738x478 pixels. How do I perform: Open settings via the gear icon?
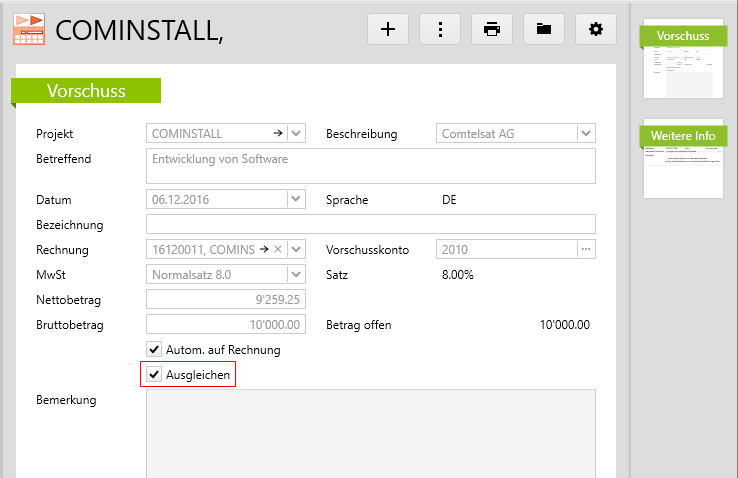[x=596, y=29]
